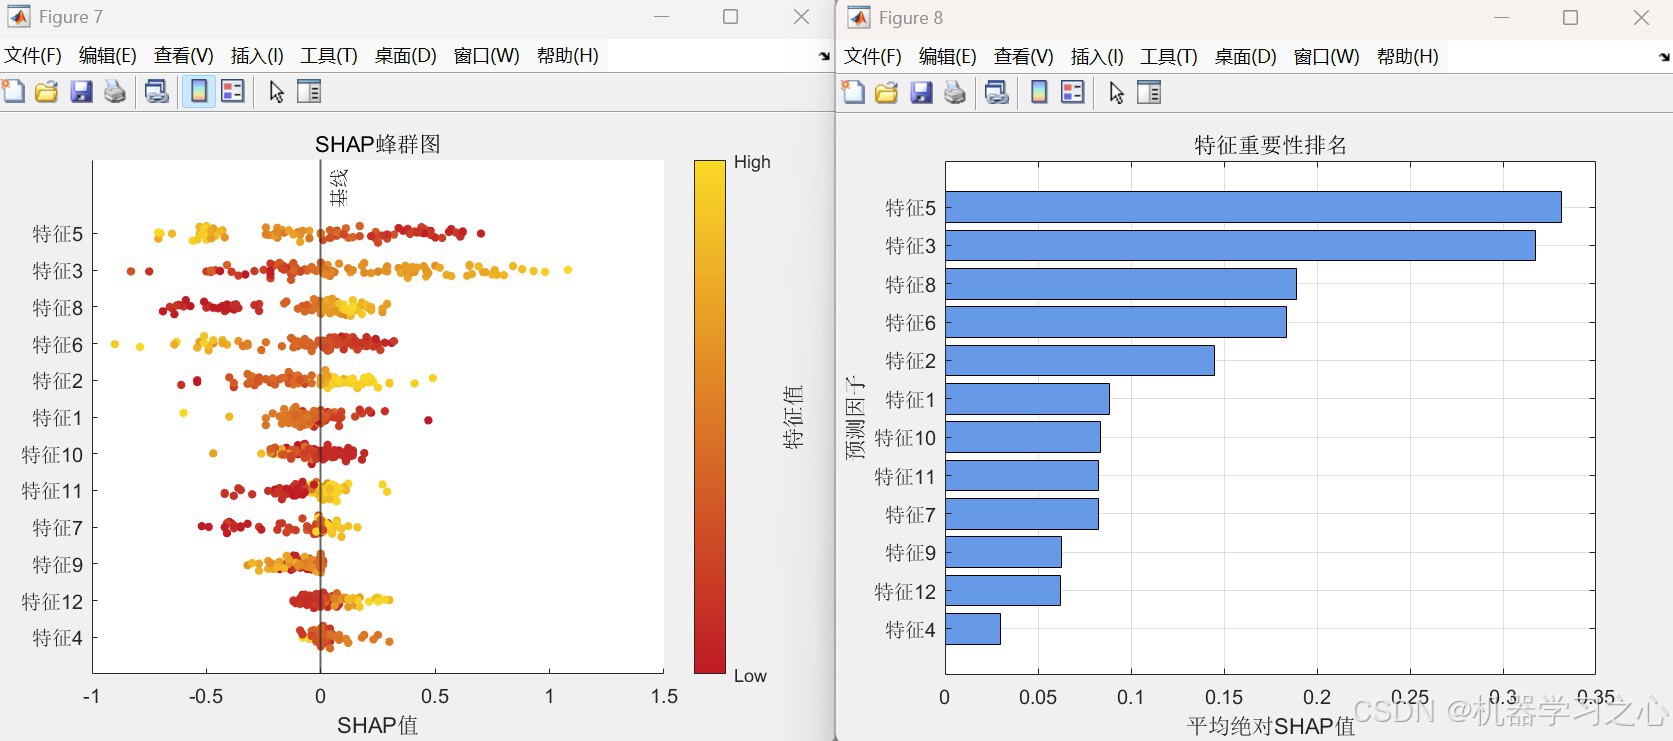Click MATLAB logo icon in Figure 8 title bar
This screenshot has height=741, width=1673.
click(858, 18)
